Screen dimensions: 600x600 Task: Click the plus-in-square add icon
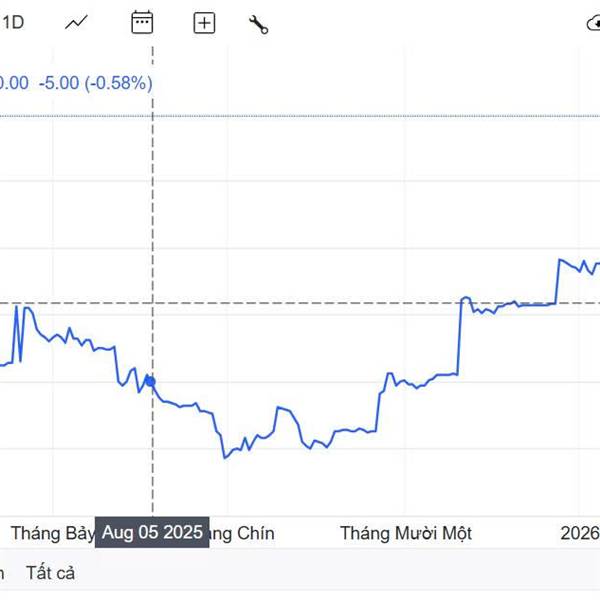[x=204, y=23]
